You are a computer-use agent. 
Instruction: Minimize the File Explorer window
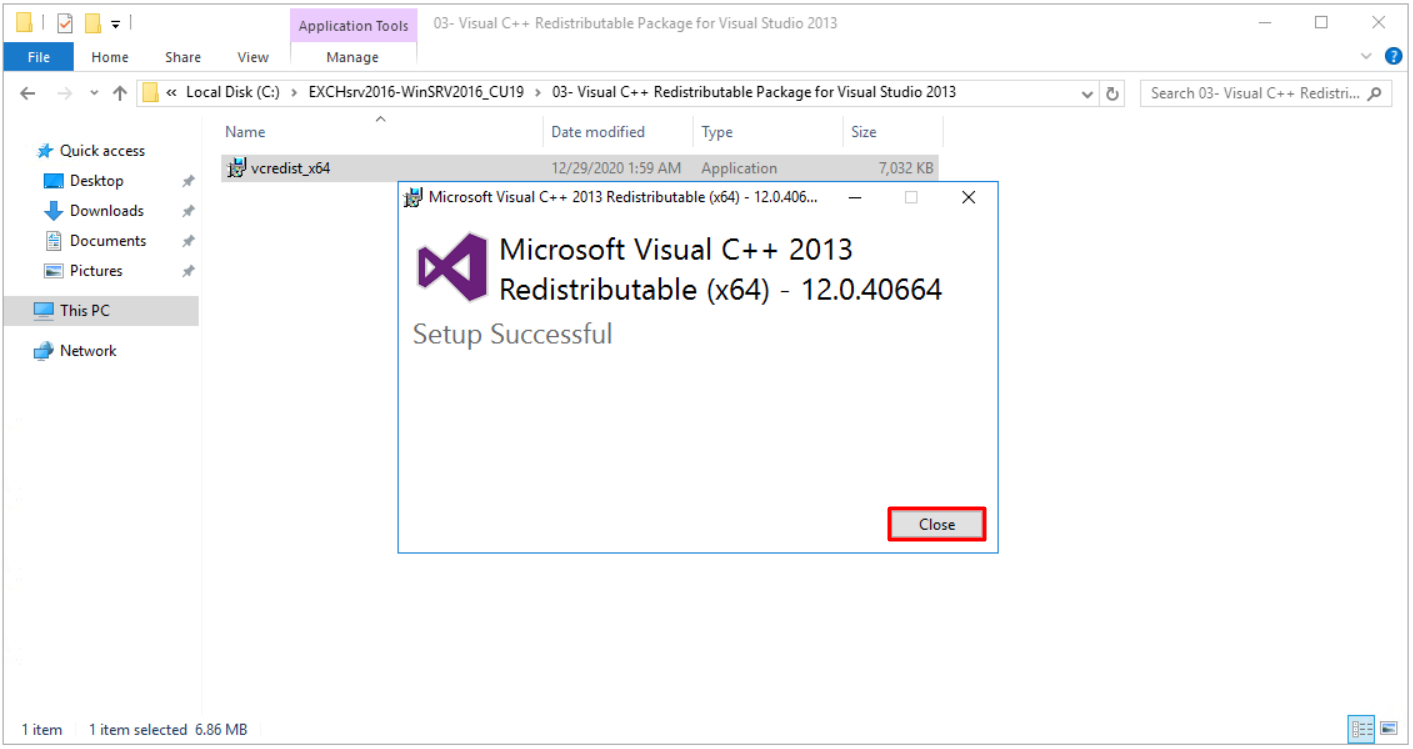tap(1265, 22)
